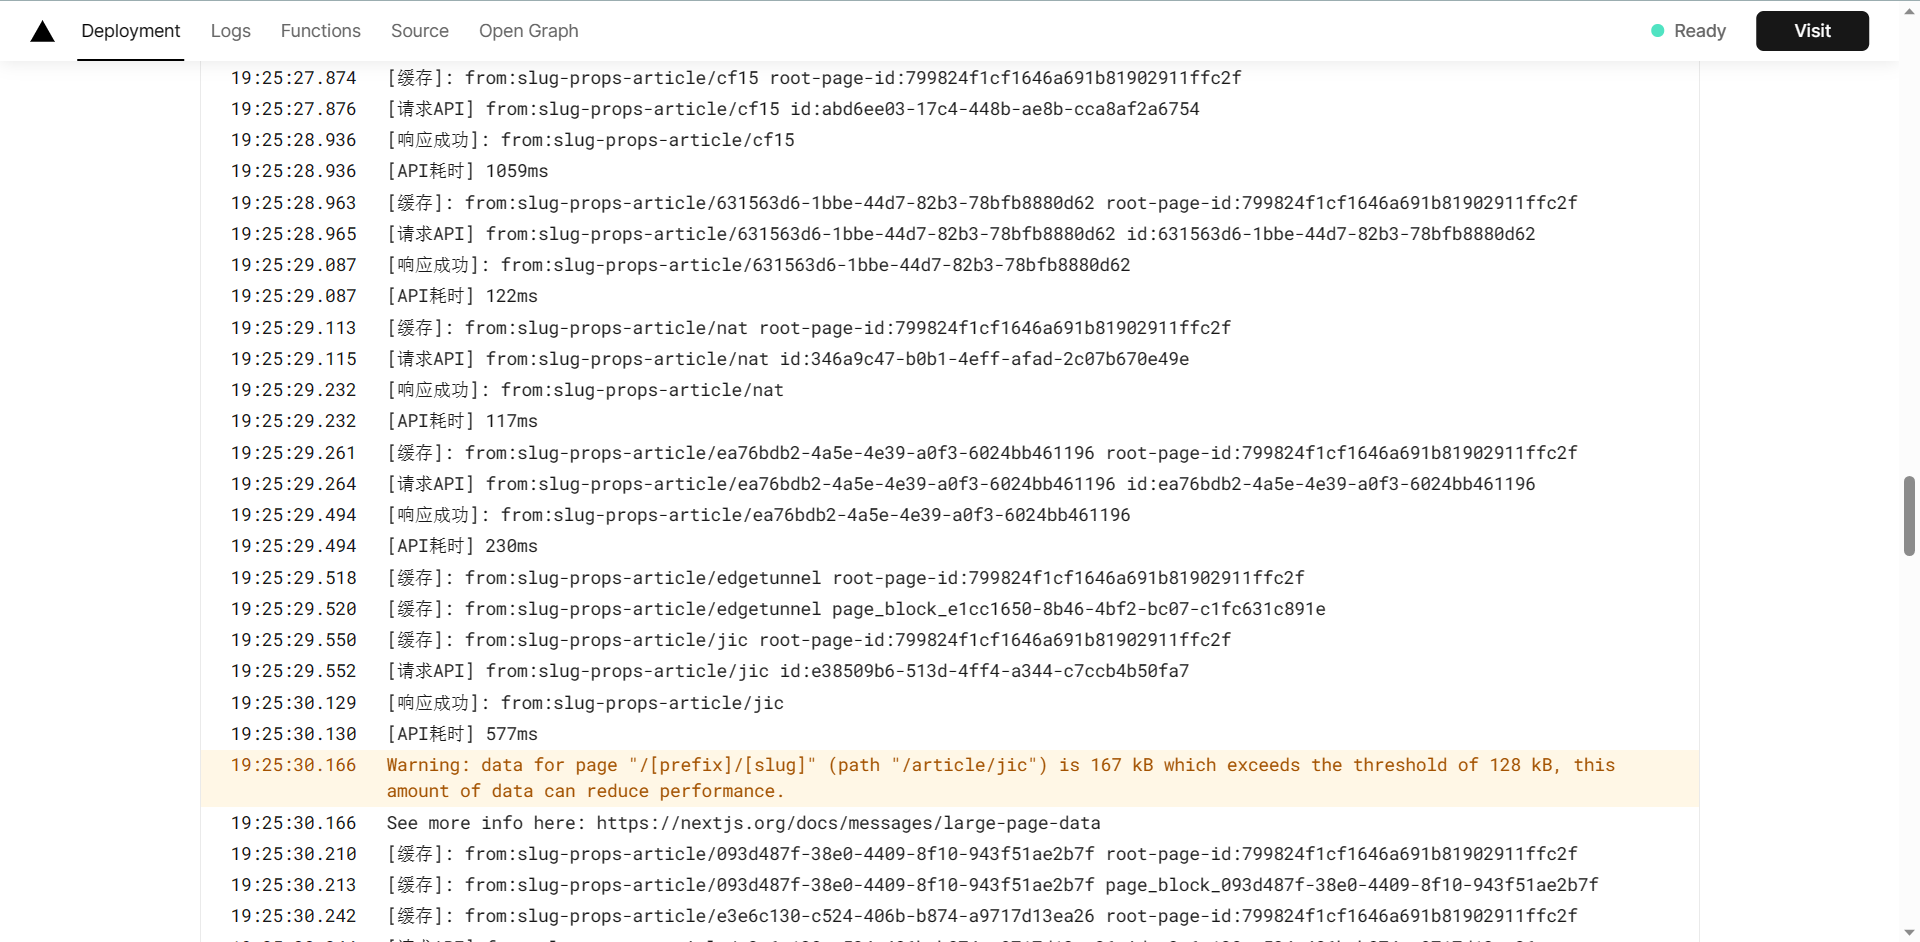Viewport: 1920px width, 942px height.
Task: Click the 缓存 log line for edgetunnel
Action: [x=844, y=577]
